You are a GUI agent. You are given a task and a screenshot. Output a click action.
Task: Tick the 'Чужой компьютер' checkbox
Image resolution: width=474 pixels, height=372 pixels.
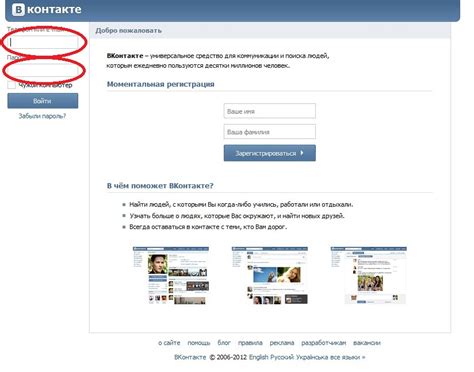[x=11, y=85]
